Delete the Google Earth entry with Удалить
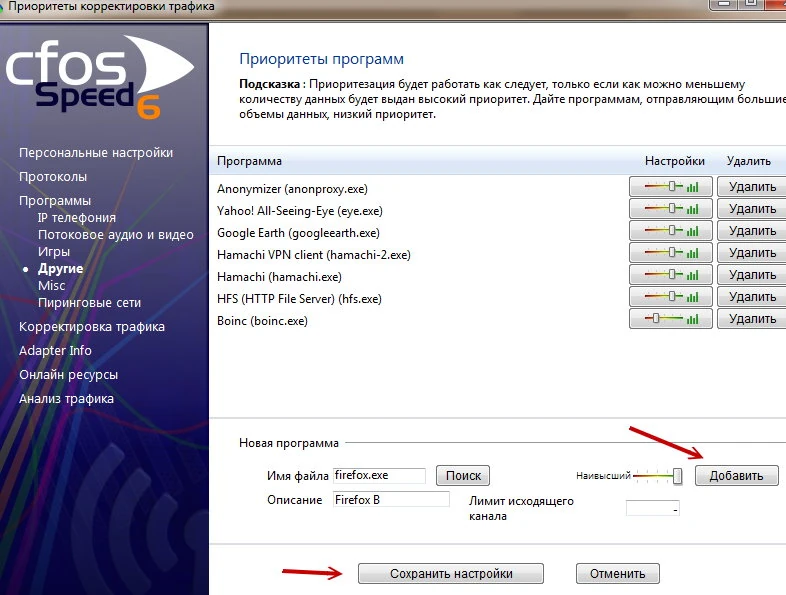The width and height of the screenshot is (786, 595). tap(752, 231)
